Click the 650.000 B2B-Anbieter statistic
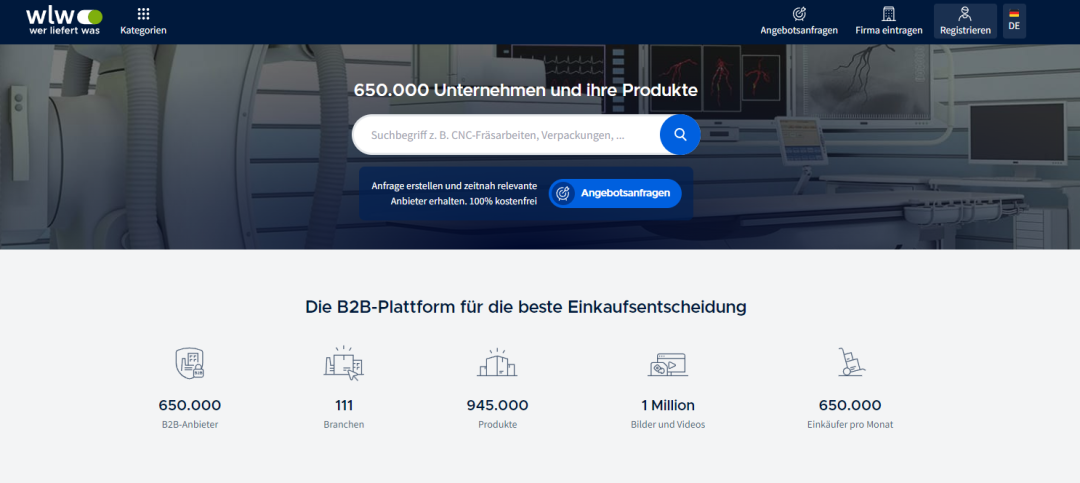The height and width of the screenshot is (483, 1080). click(190, 405)
